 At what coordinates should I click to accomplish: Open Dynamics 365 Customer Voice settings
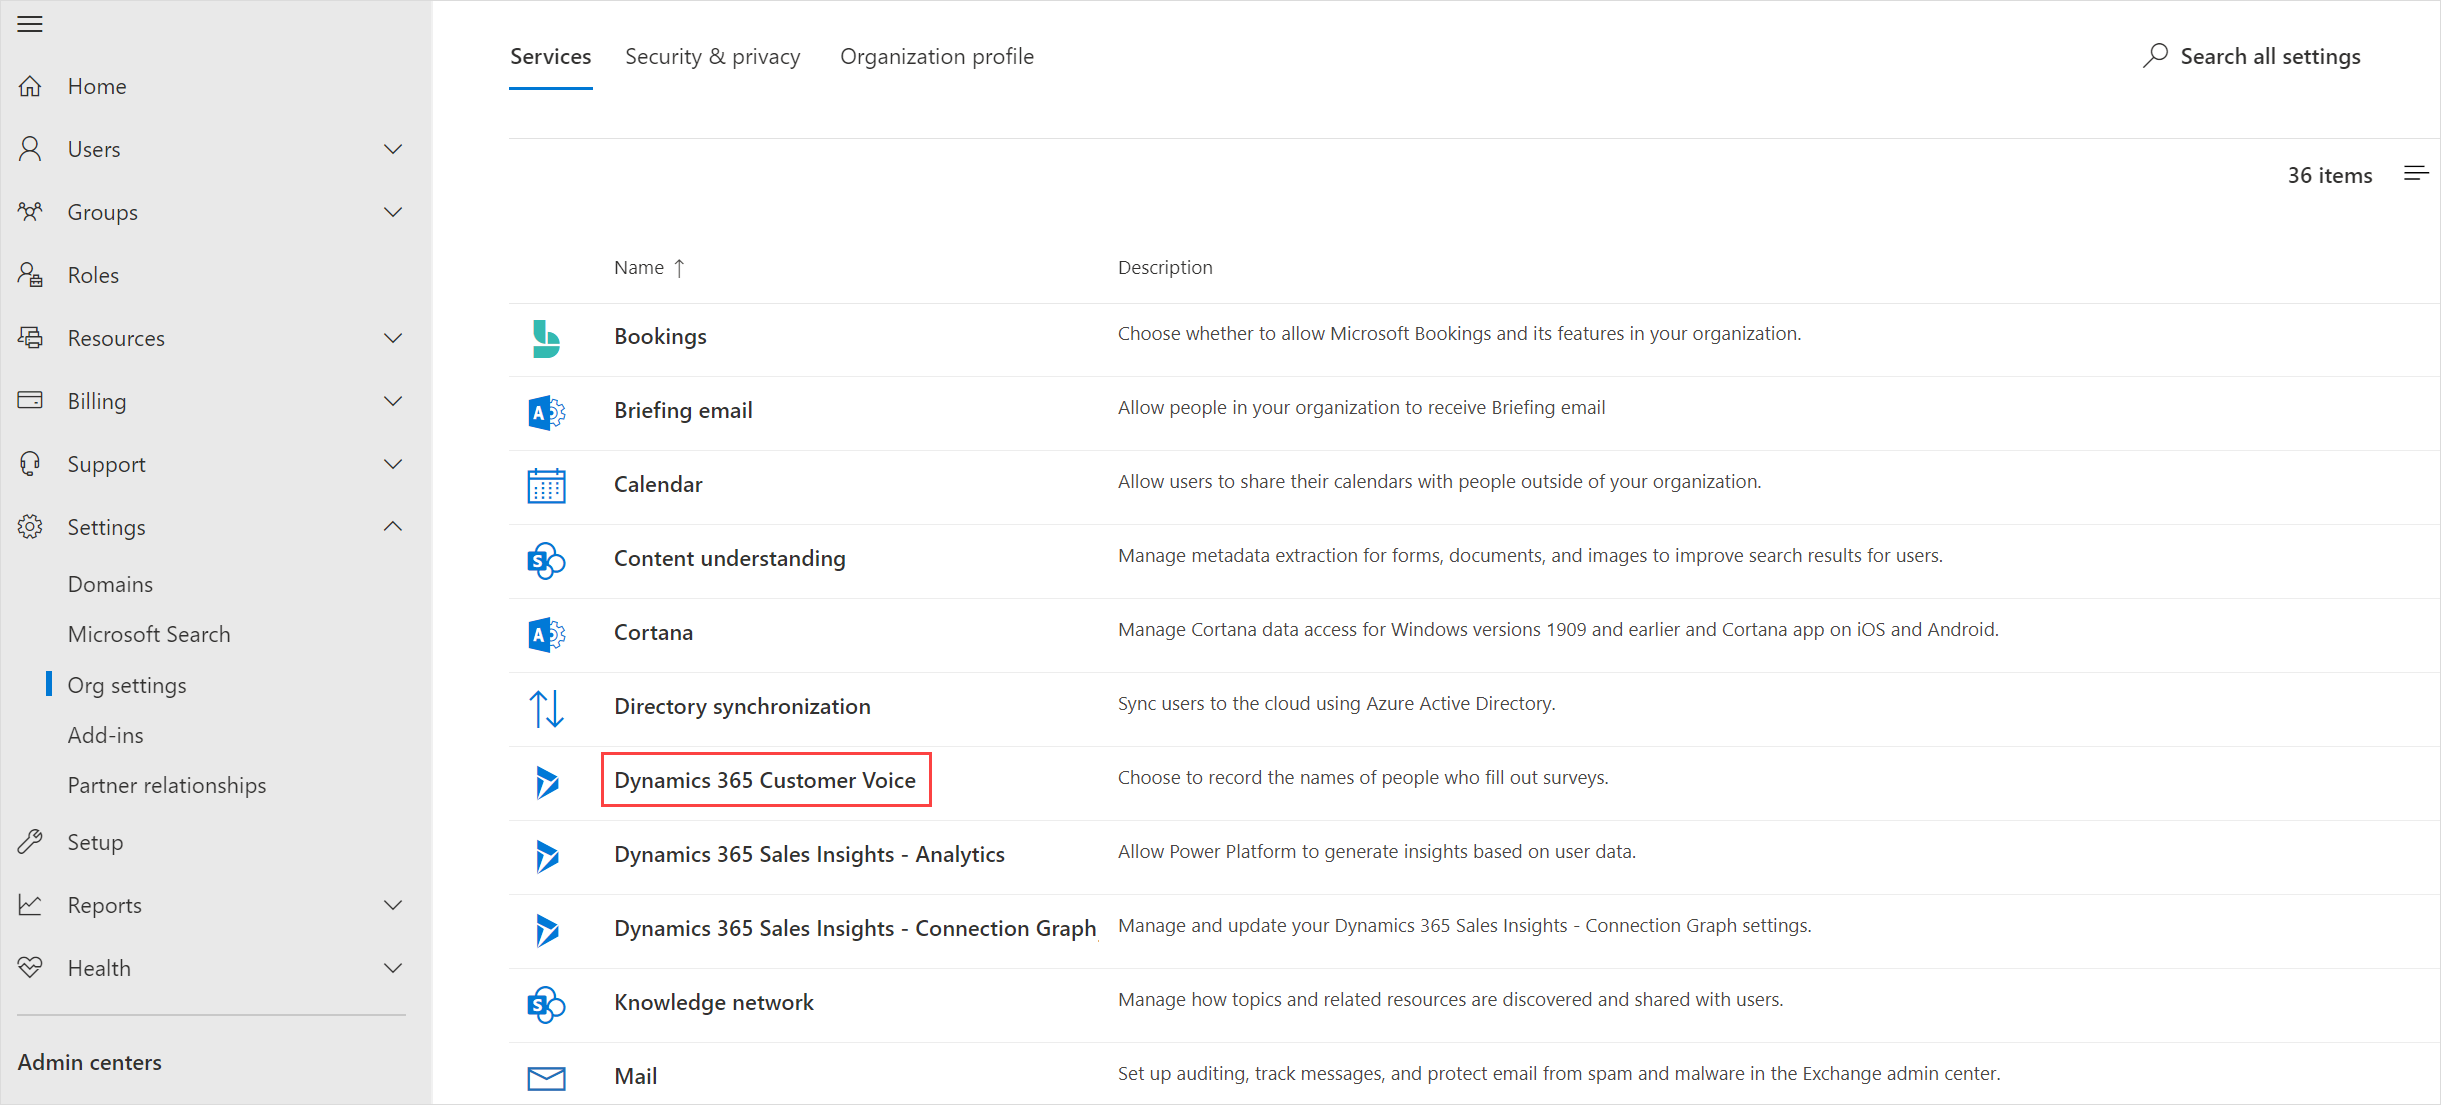pos(766,780)
